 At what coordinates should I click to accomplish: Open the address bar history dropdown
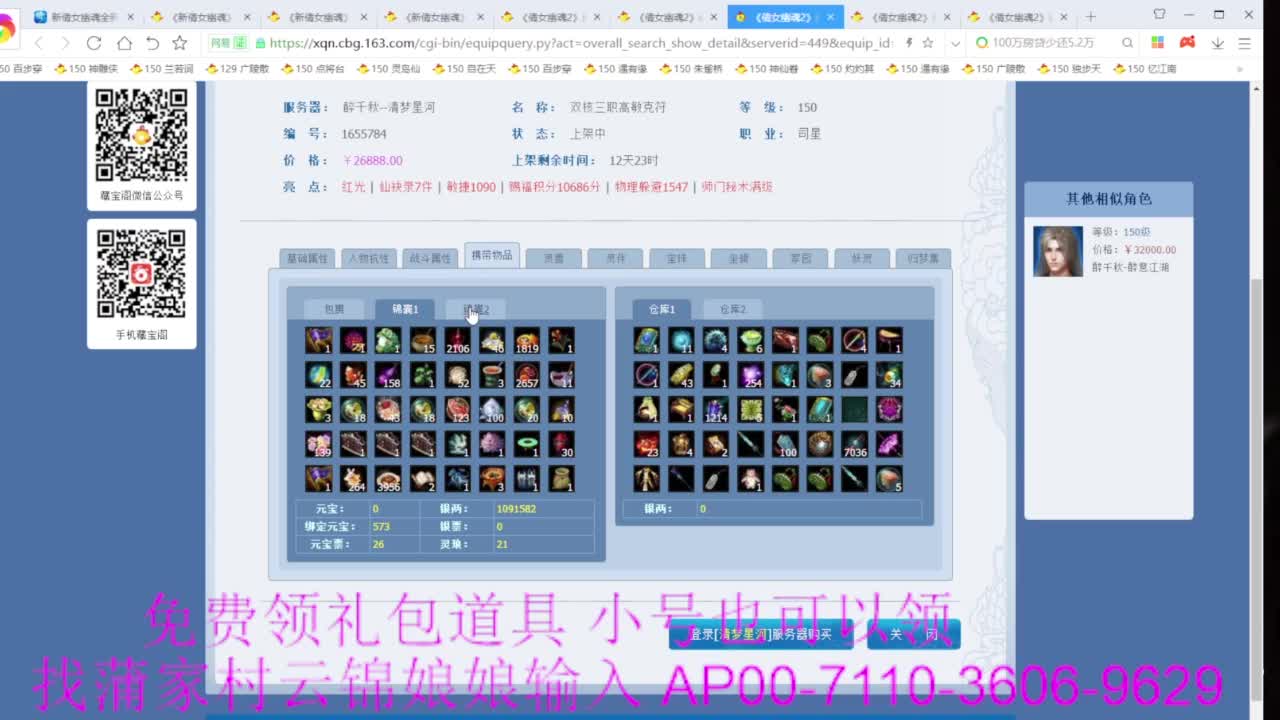pyautogui.click(x=955, y=44)
